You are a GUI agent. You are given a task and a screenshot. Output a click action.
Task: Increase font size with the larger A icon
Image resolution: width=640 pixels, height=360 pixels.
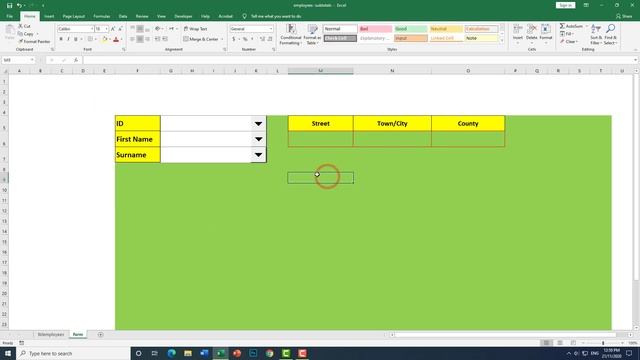pos(113,29)
